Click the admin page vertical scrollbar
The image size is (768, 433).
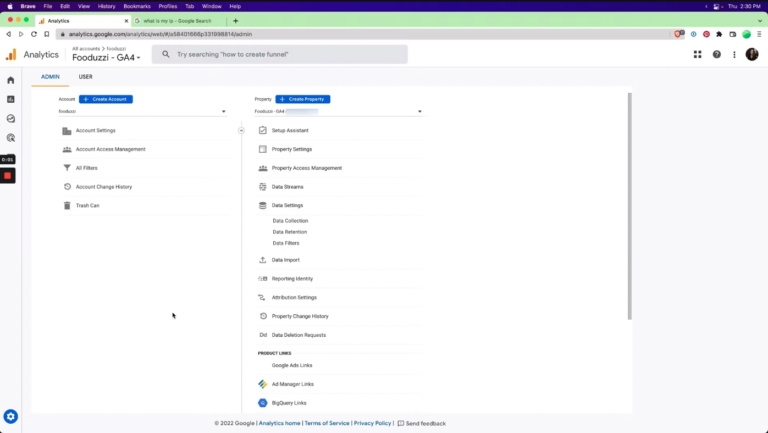click(x=629, y=206)
